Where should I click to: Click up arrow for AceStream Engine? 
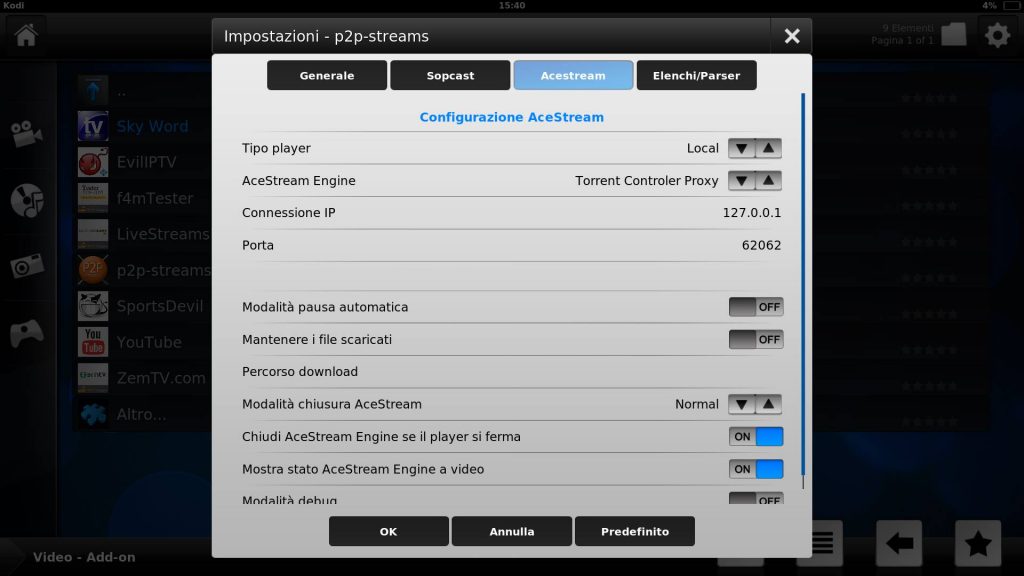pos(768,180)
